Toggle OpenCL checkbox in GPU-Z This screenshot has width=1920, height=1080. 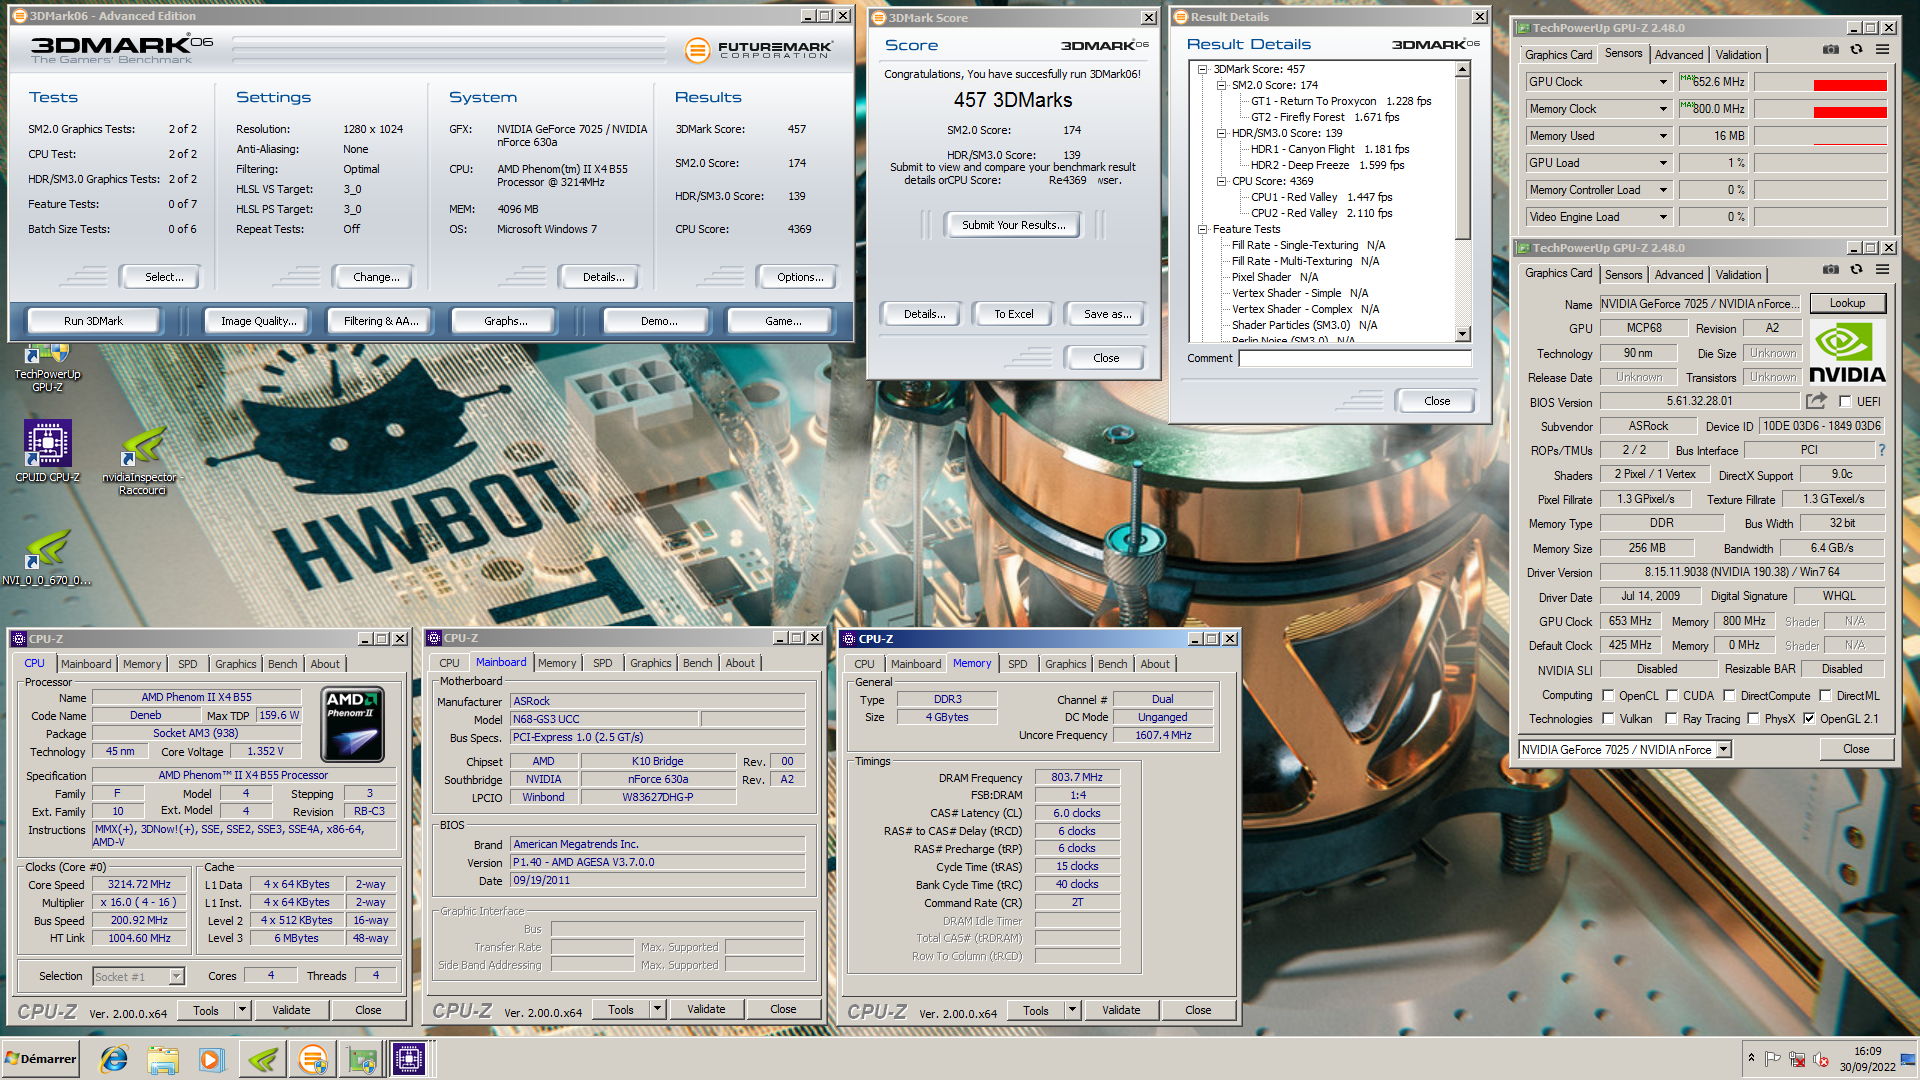[1608, 696]
